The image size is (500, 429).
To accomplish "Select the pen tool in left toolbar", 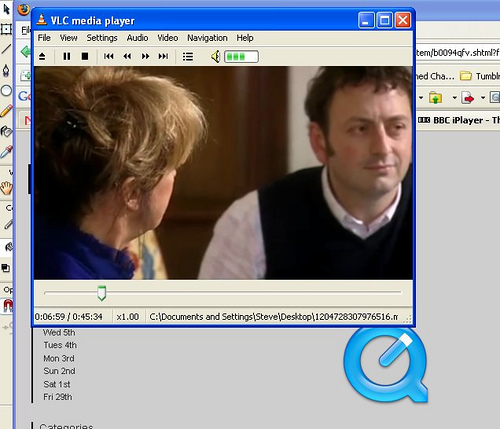I will pyautogui.click(x=6, y=70).
